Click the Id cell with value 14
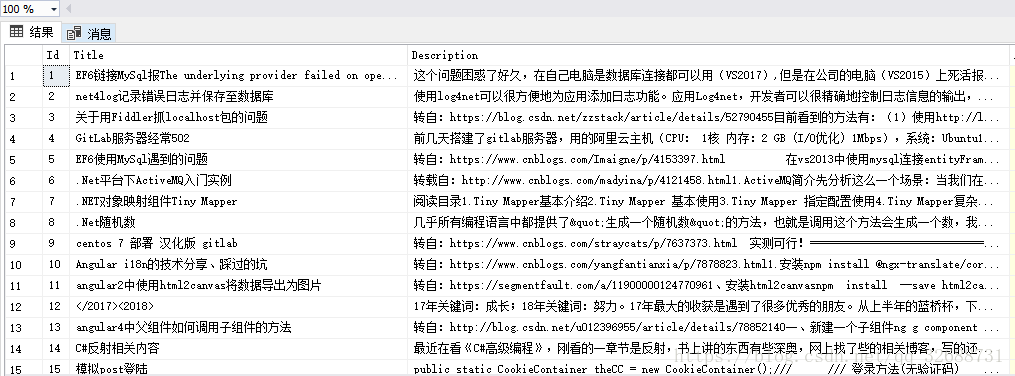1015x376 pixels. 56,348
